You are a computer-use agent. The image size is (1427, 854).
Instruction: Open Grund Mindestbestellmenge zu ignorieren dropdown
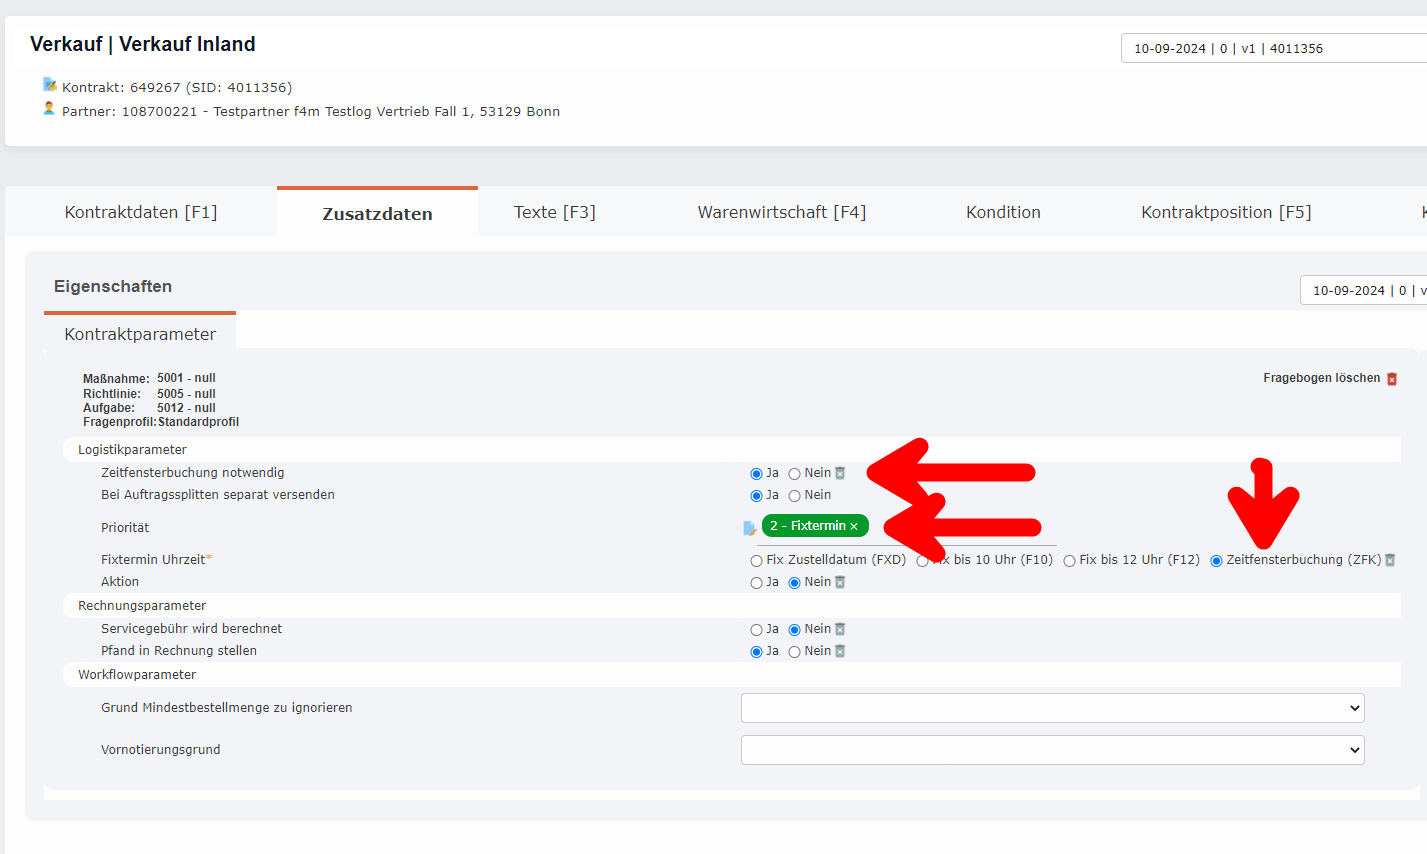[1052, 708]
